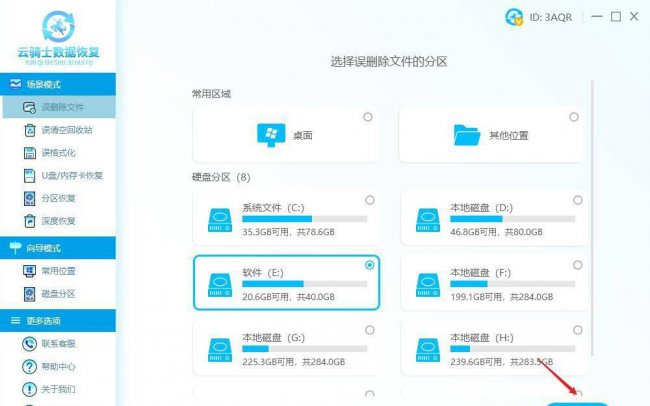Click the floppy disk icon for 误格式化
This screenshot has height=406, width=650.
[x=29, y=153]
